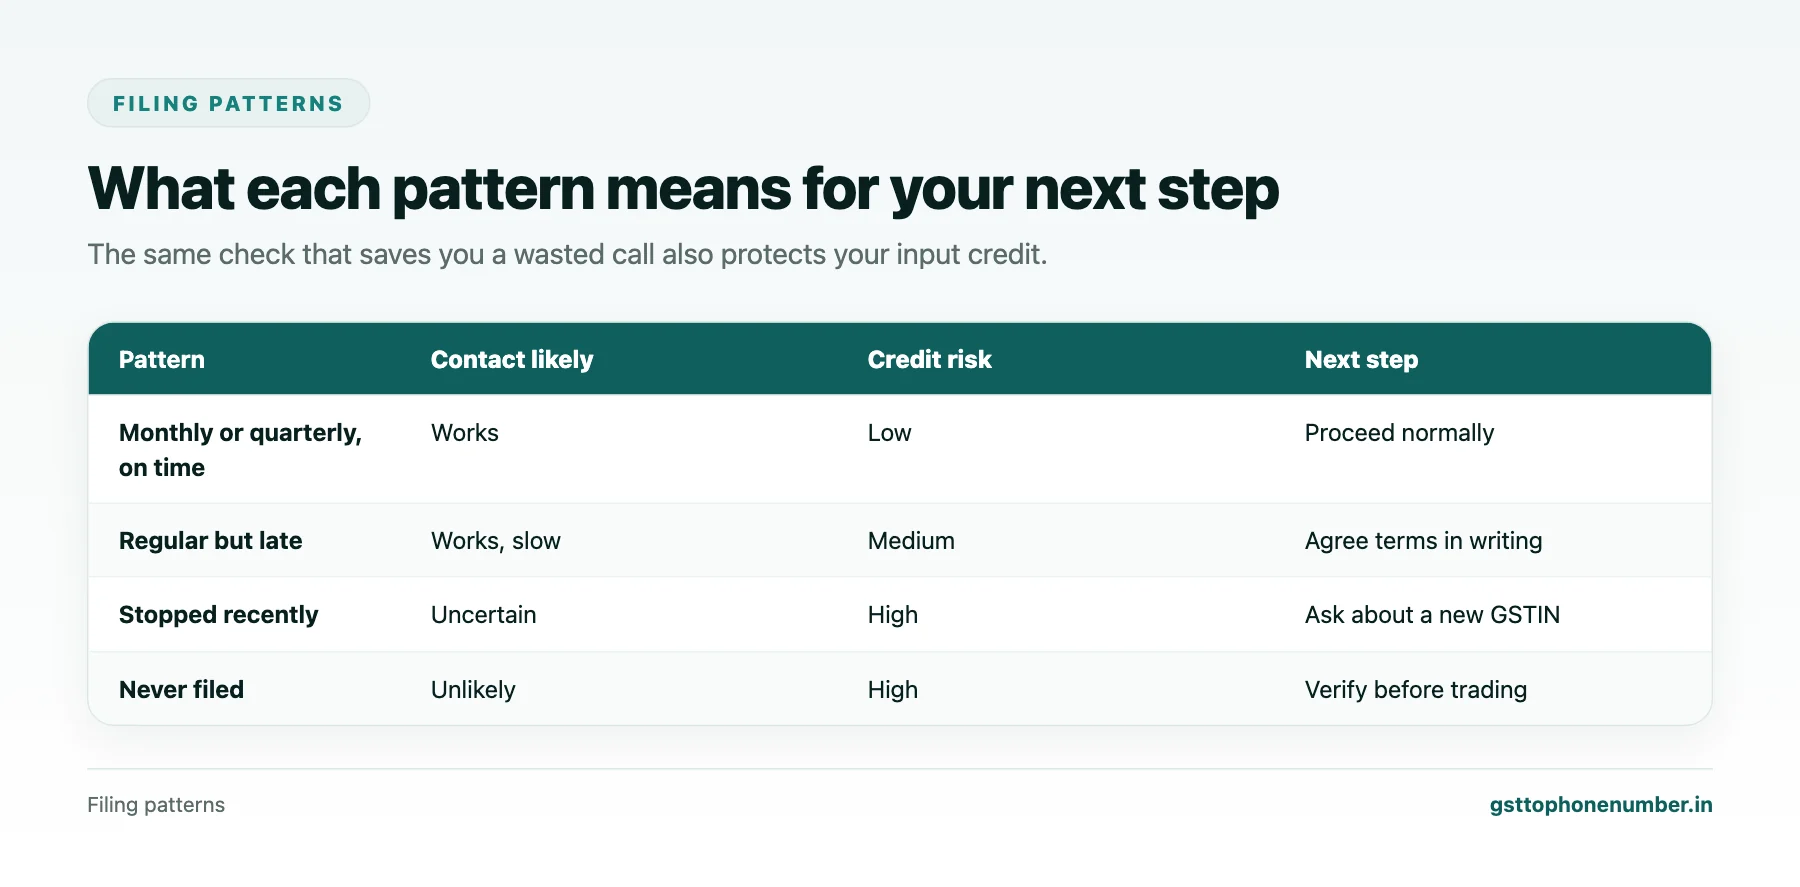Select the Regular but late row label
1800x887 pixels.
click(210, 541)
